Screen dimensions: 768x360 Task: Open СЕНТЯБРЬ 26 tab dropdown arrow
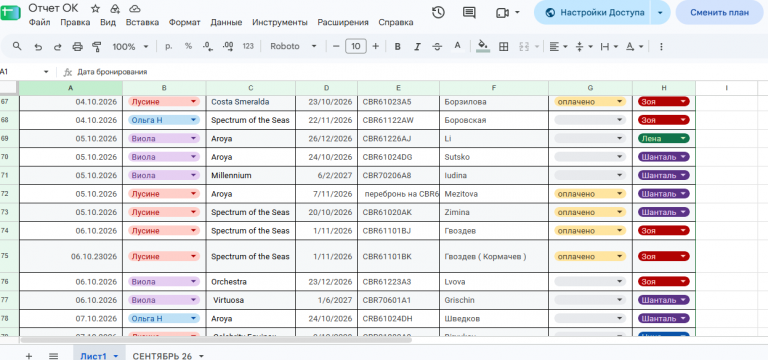click(x=201, y=356)
